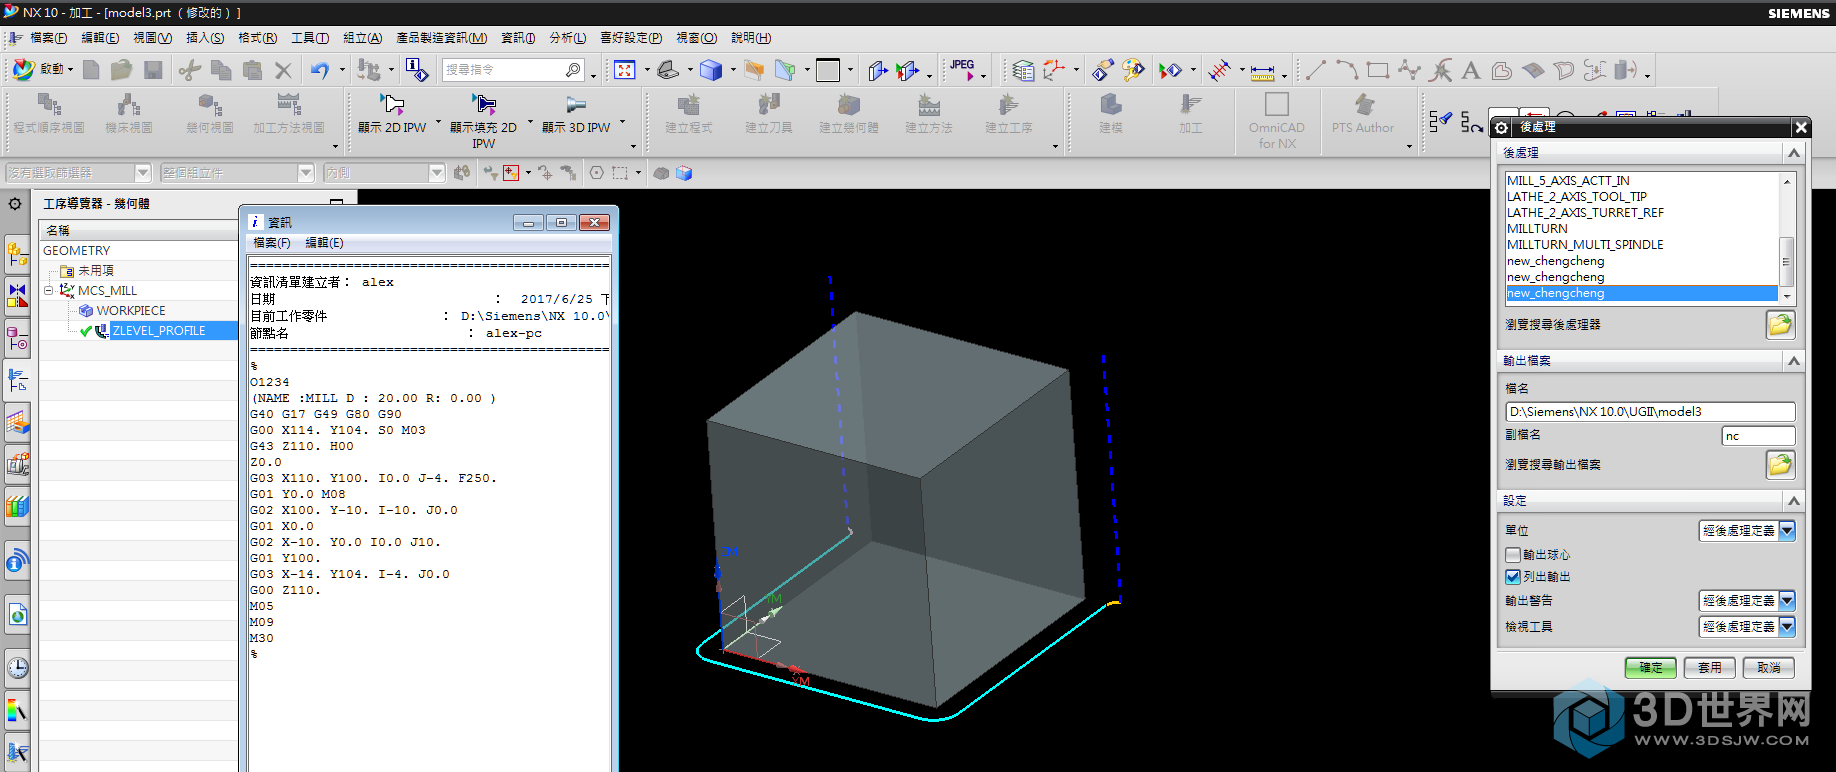This screenshot has width=1836, height=772.
Task: Select the ZLEVEL_PROFILE operation
Action: coord(159,331)
